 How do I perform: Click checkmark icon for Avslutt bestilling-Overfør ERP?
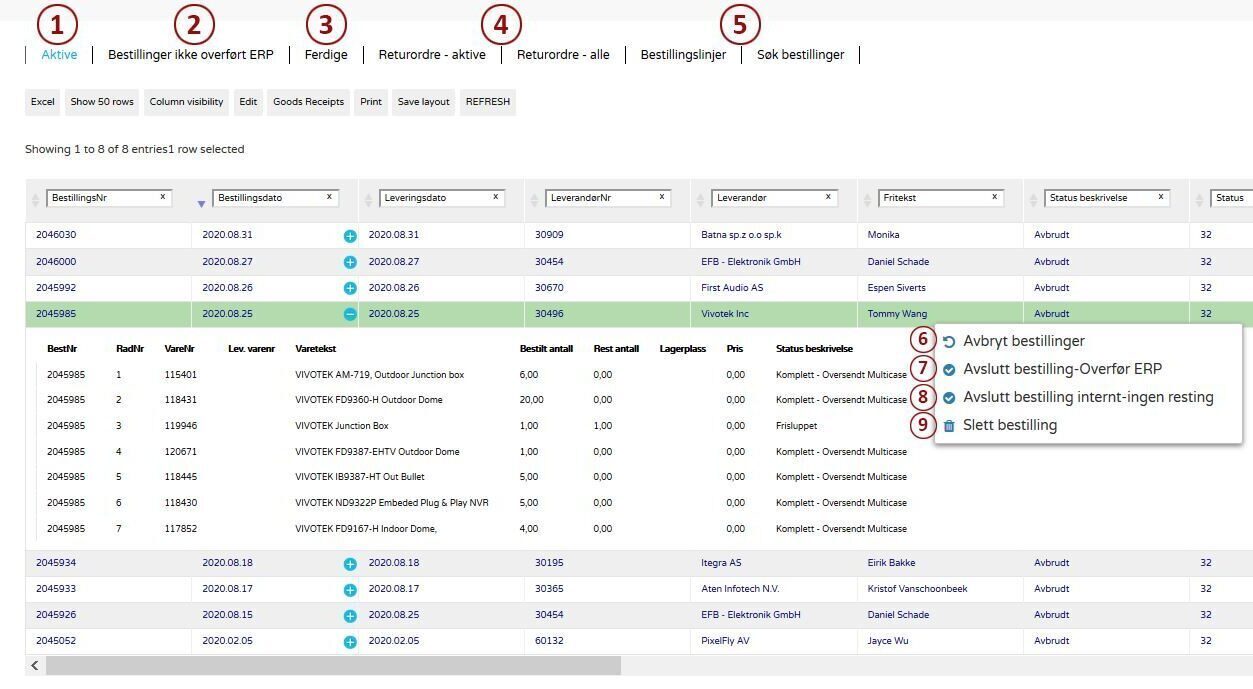tap(949, 370)
